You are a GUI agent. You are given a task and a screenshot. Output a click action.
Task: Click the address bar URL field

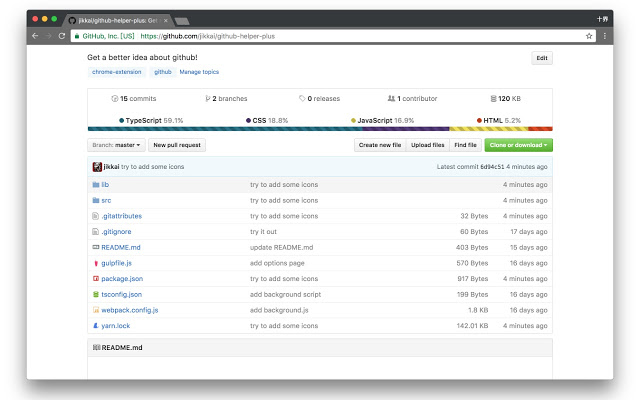333,36
